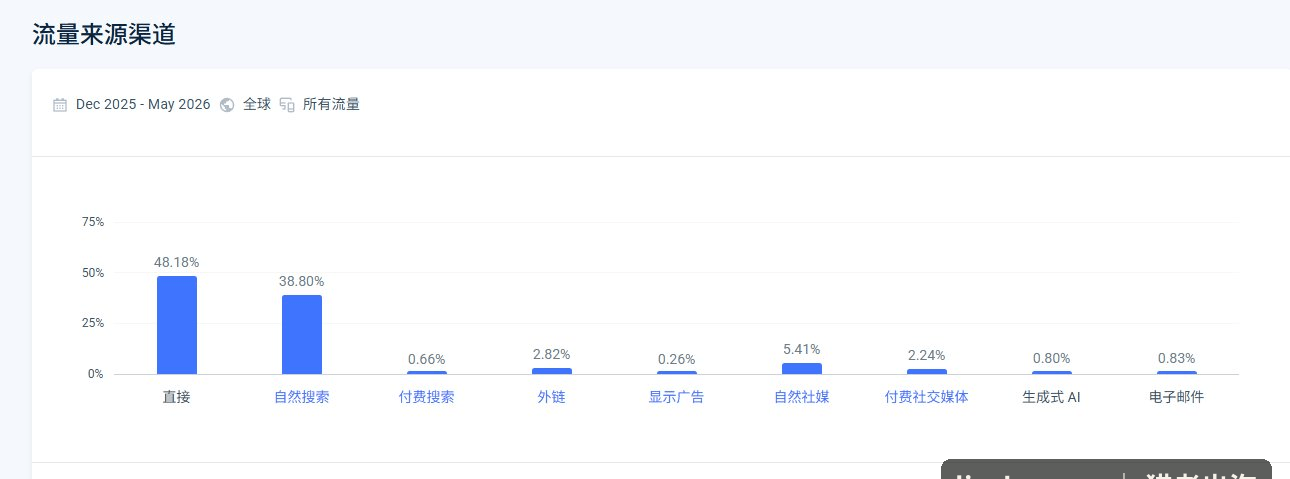Click the dark watermark banner at bottom right
The width and height of the screenshot is (1290, 479).
(x=1107, y=469)
